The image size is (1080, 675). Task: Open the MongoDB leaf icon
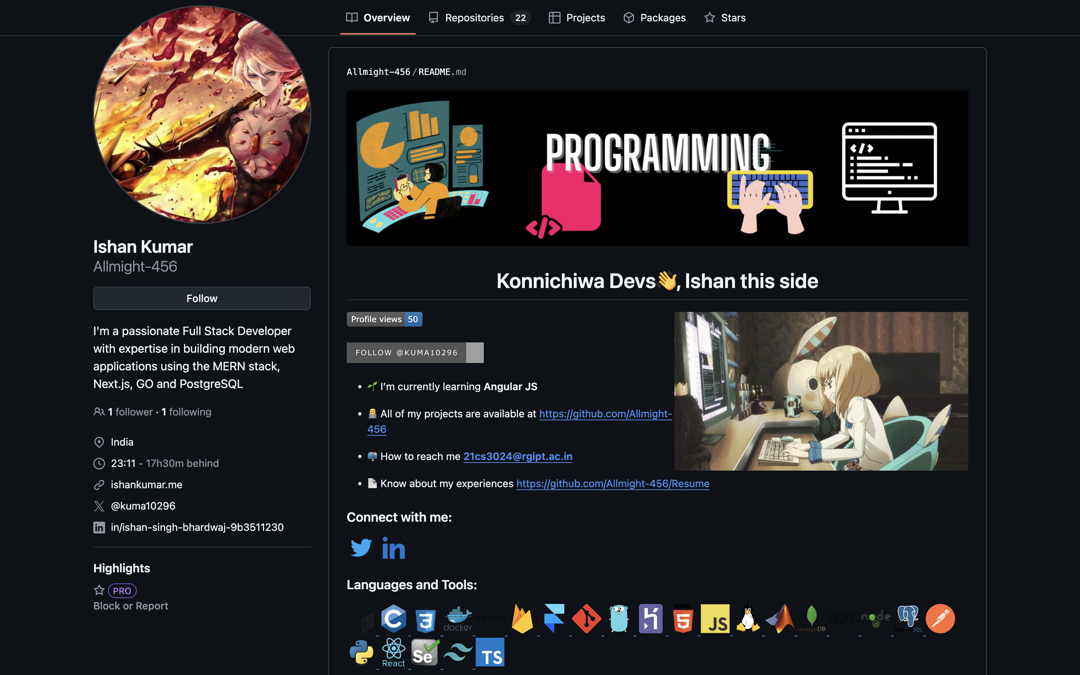pyautogui.click(x=811, y=619)
